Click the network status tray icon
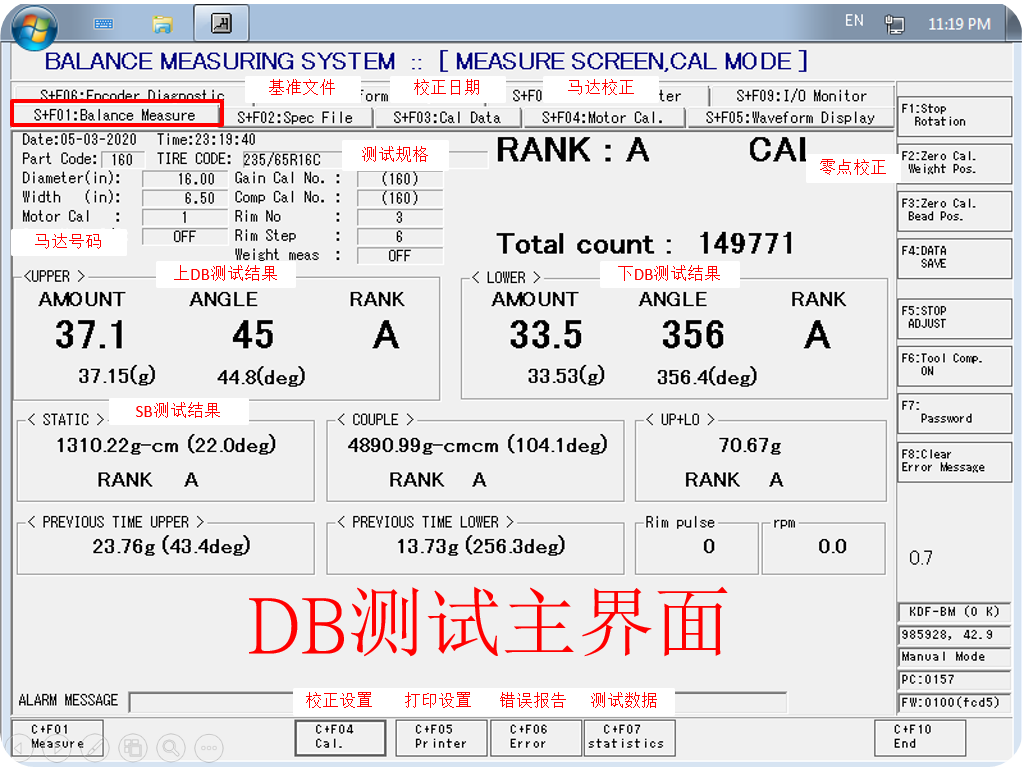The height and width of the screenshot is (767, 1022). pos(895,24)
